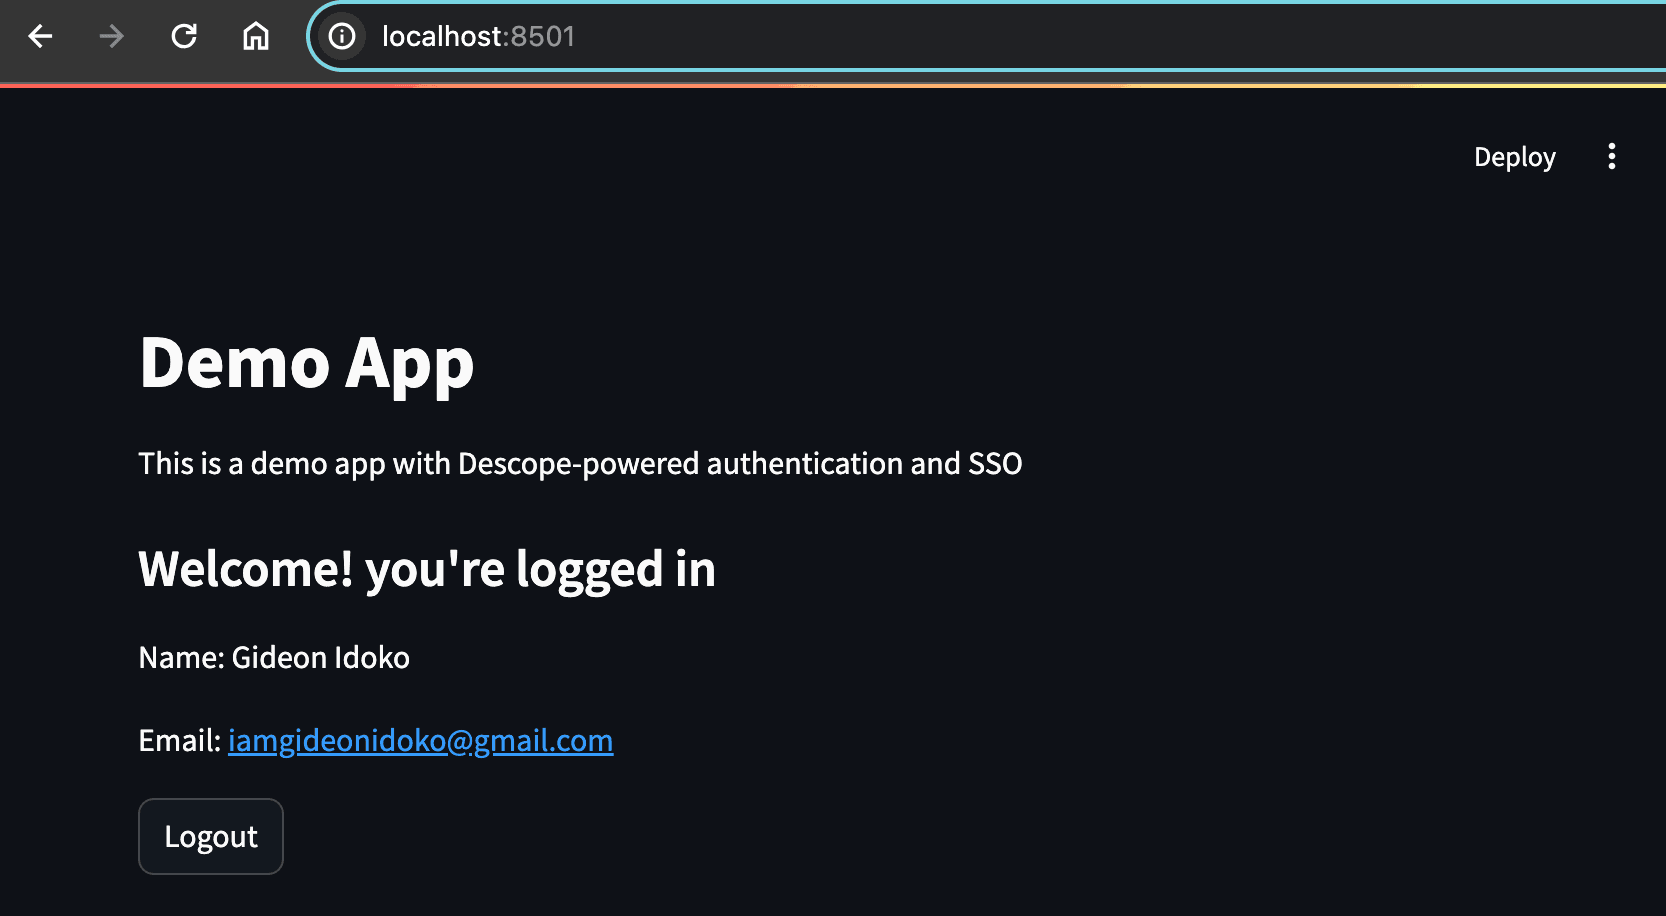The width and height of the screenshot is (1666, 916).
Task: Click the 8501 port number in URL
Action: tap(543, 37)
